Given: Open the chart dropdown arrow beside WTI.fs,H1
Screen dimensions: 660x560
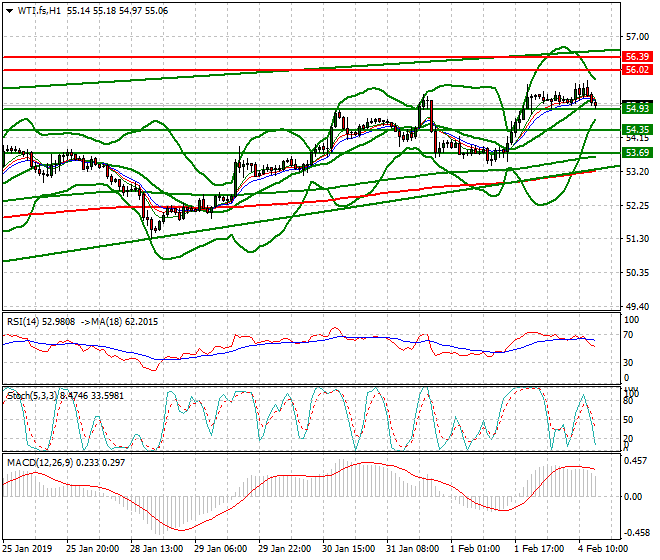Looking at the screenshot, I should pyautogui.click(x=10, y=11).
